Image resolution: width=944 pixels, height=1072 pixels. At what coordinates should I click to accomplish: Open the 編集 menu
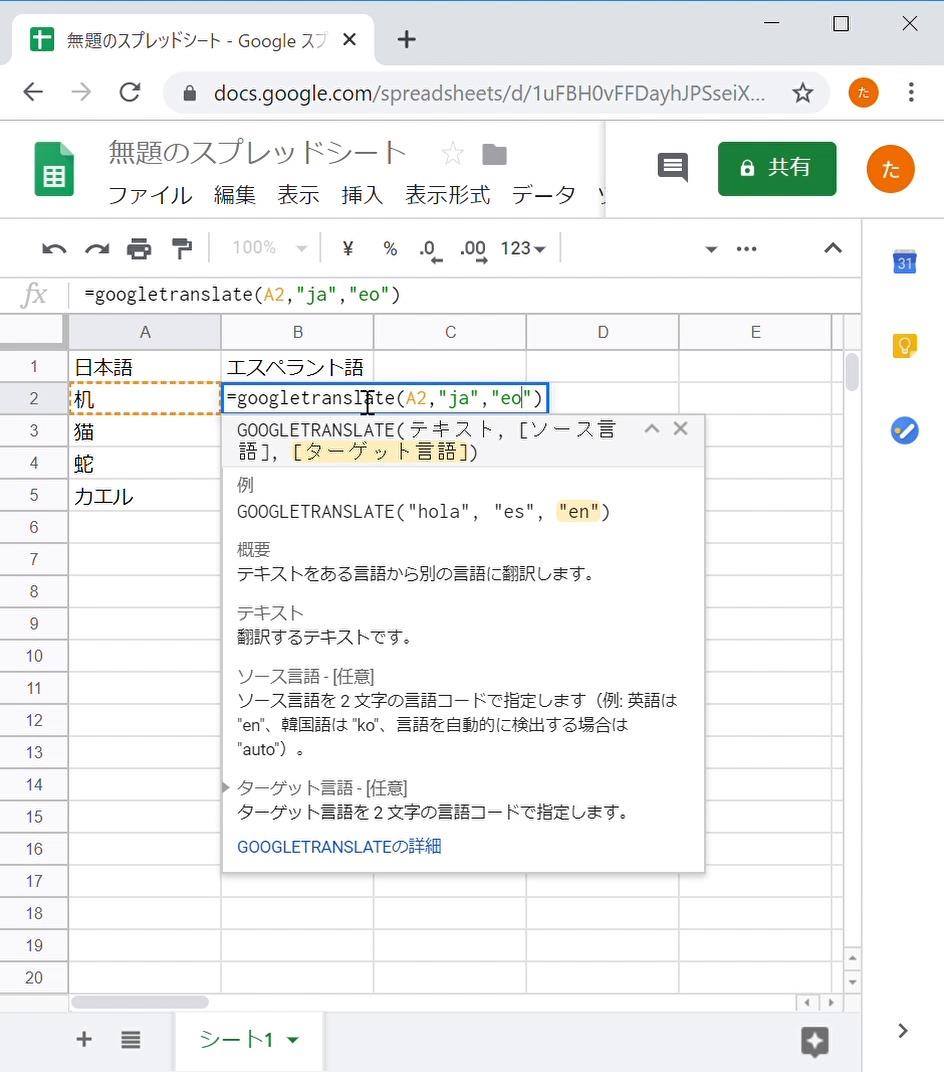point(234,196)
